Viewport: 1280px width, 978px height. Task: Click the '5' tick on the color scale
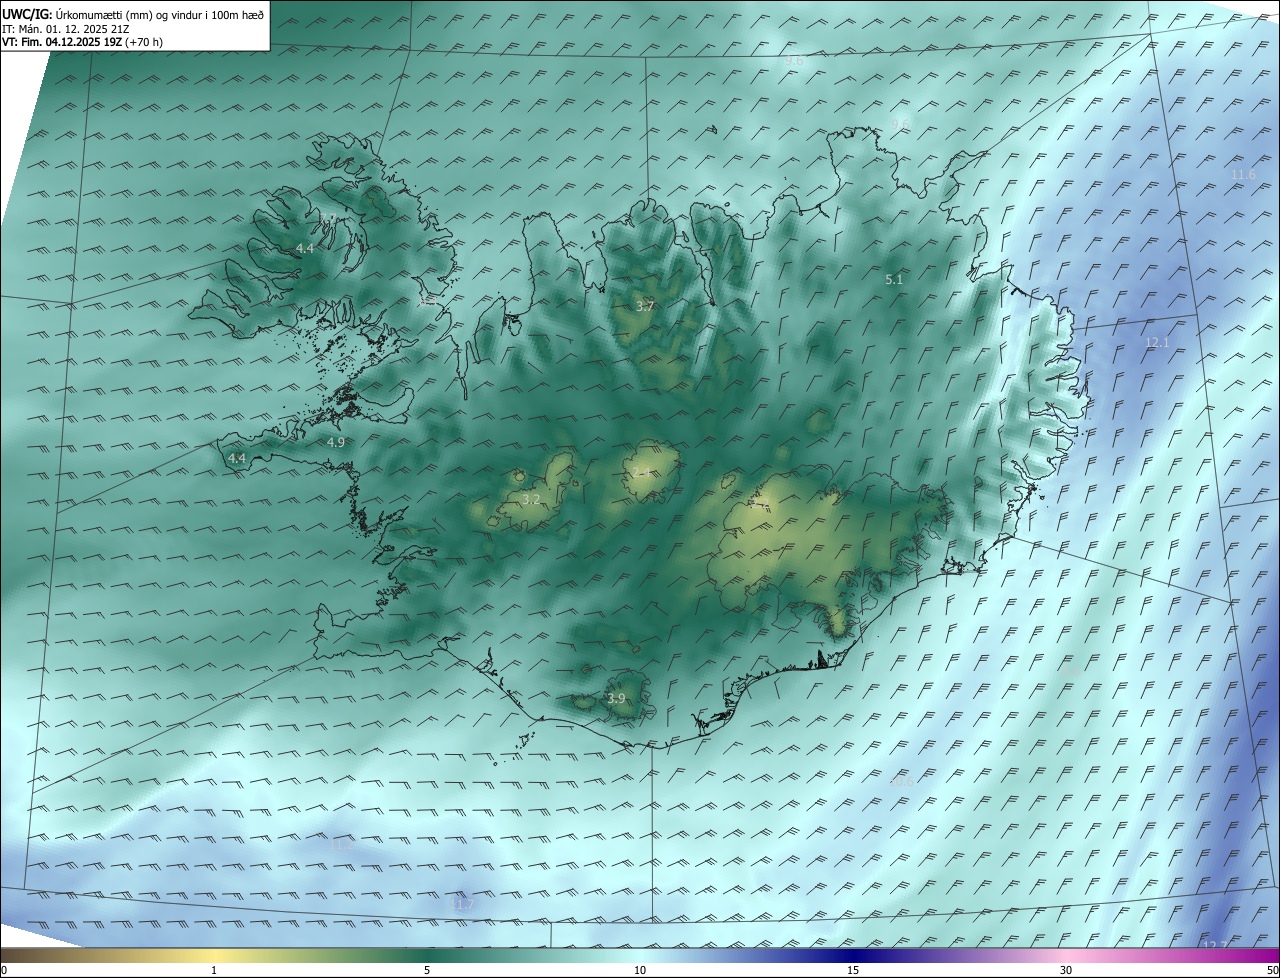click(x=427, y=971)
